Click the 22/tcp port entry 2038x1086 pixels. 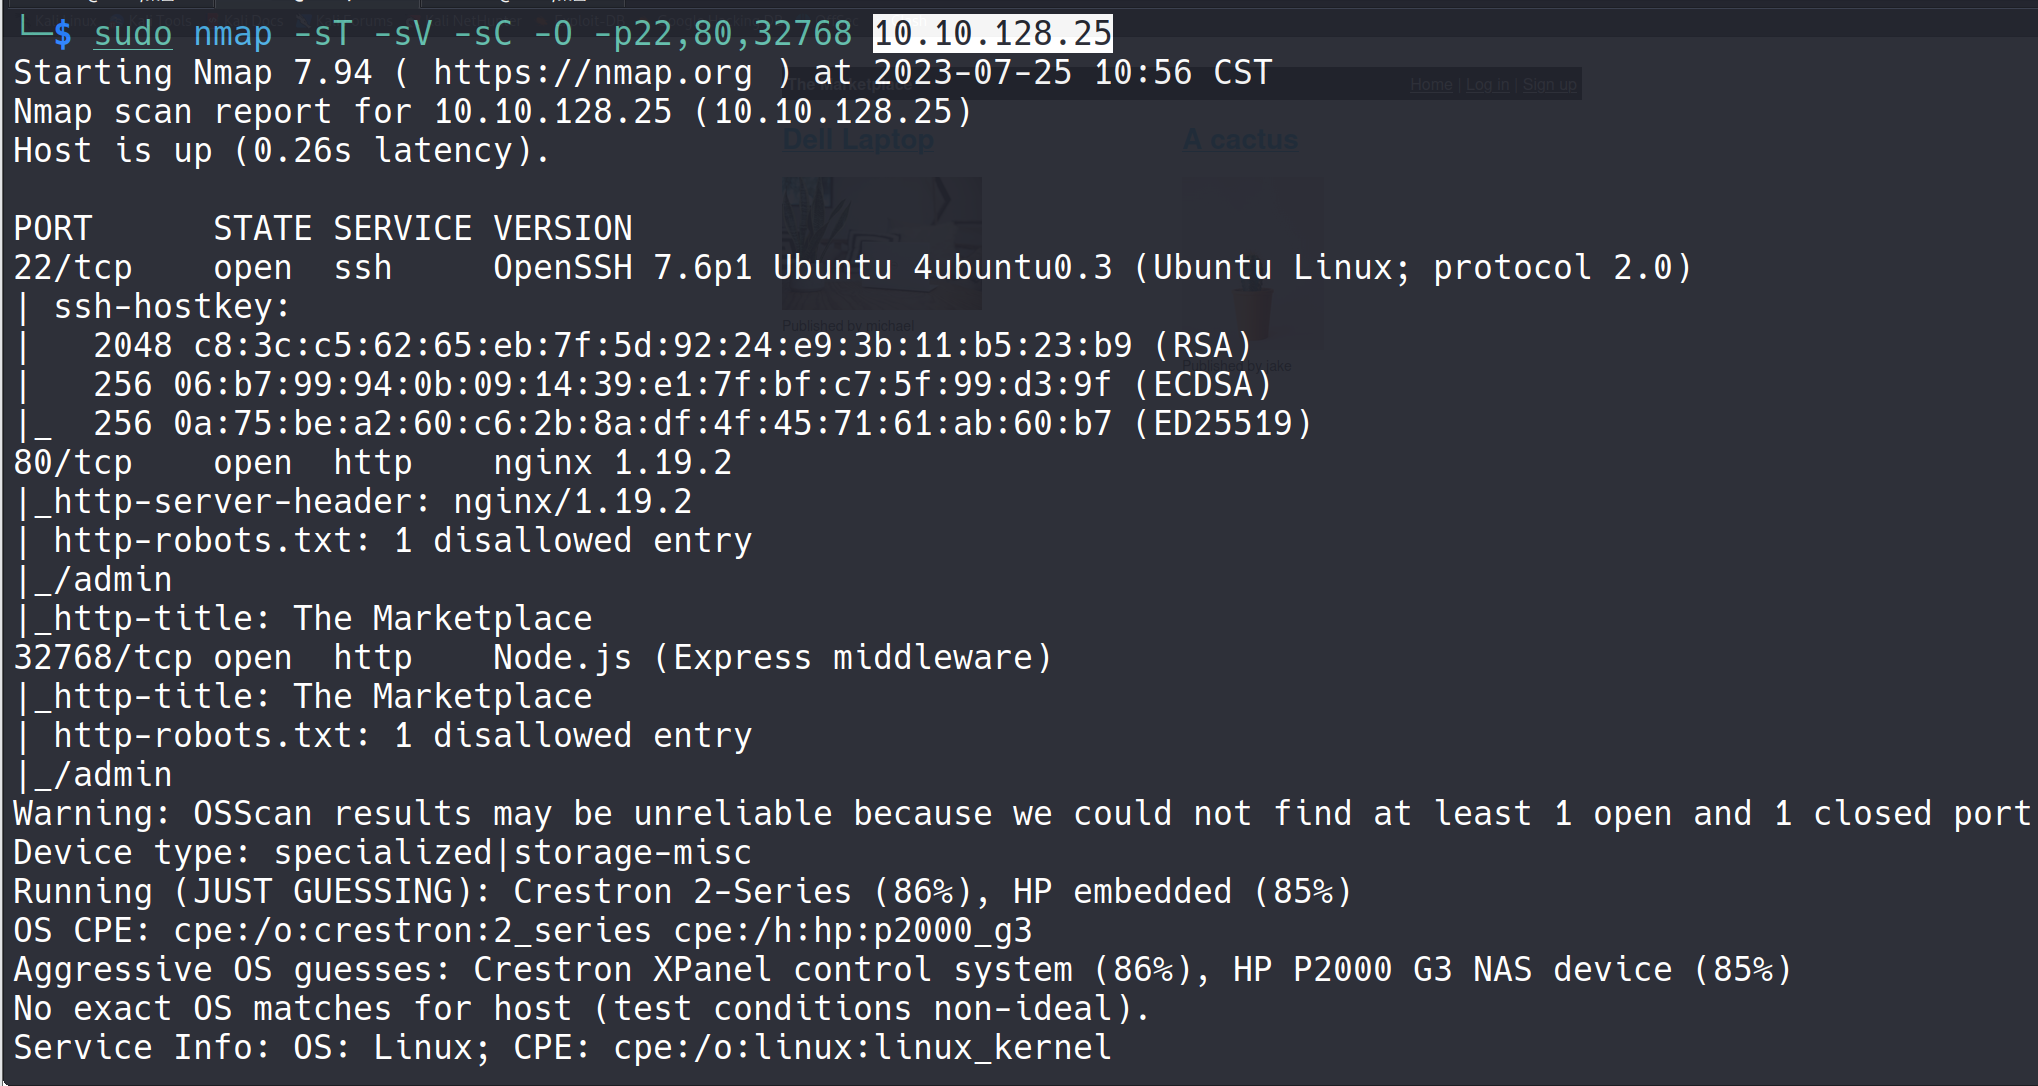point(72,268)
